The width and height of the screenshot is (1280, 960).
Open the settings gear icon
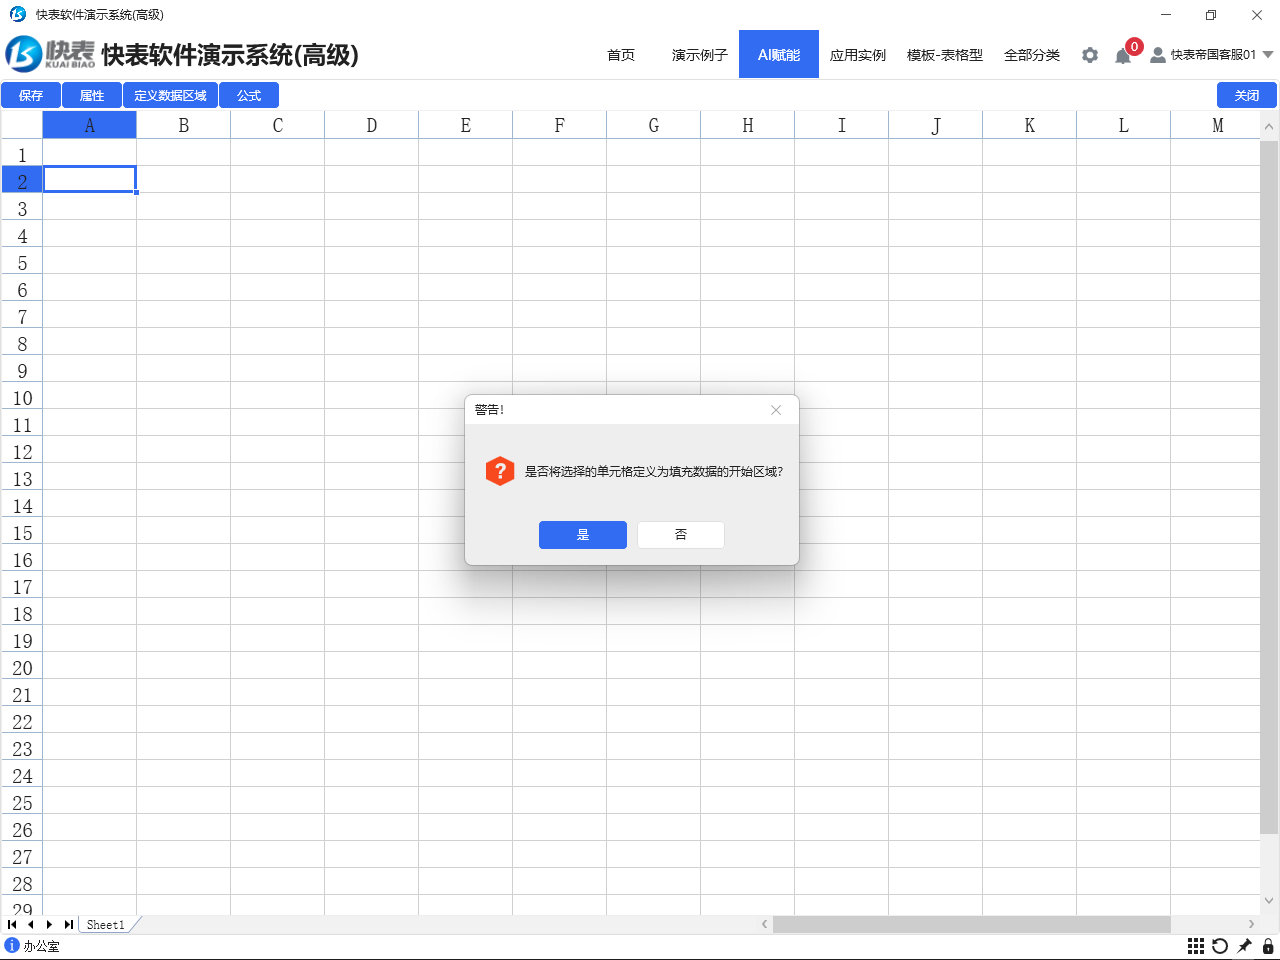tap(1090, 55)
